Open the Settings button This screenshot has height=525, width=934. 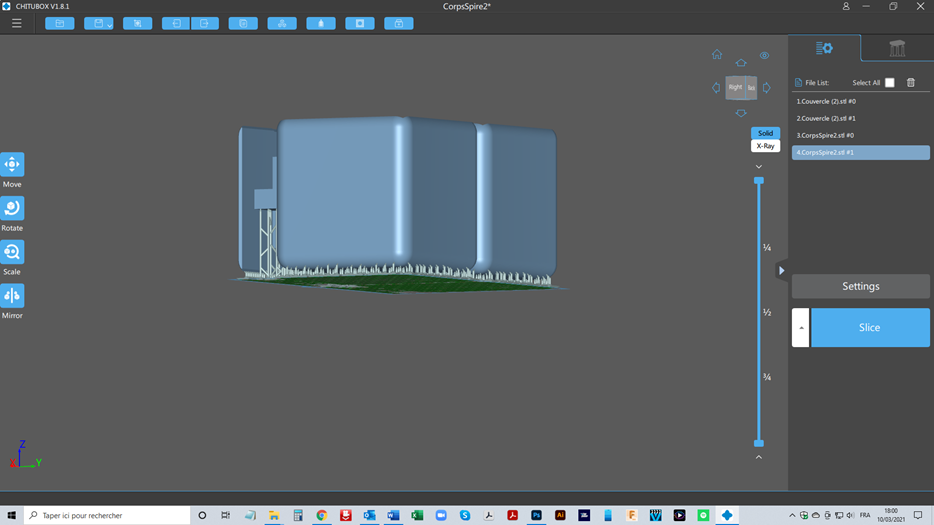[860, 286]
